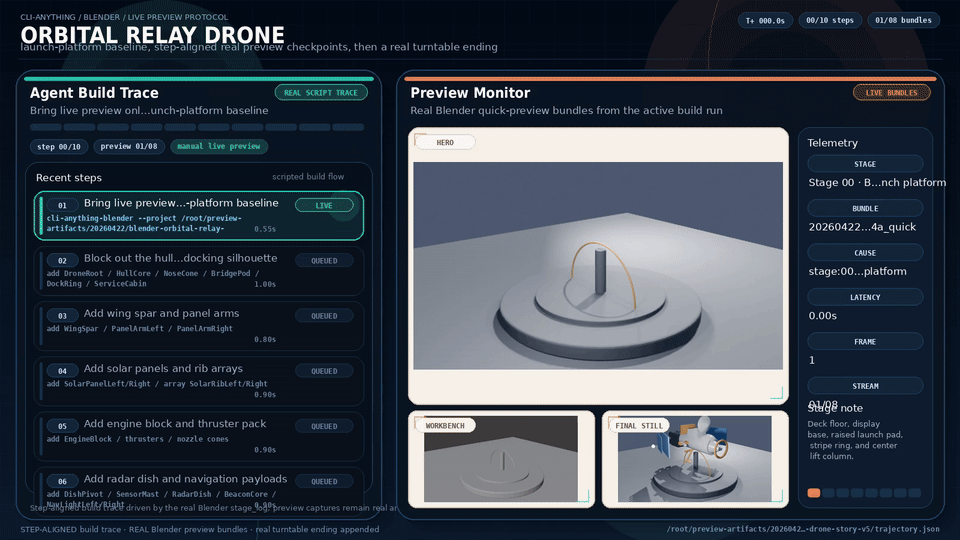Click QUEUED badge for wing spar step
The width and height of the screenshot is (960, 540).
click(324, 315)
